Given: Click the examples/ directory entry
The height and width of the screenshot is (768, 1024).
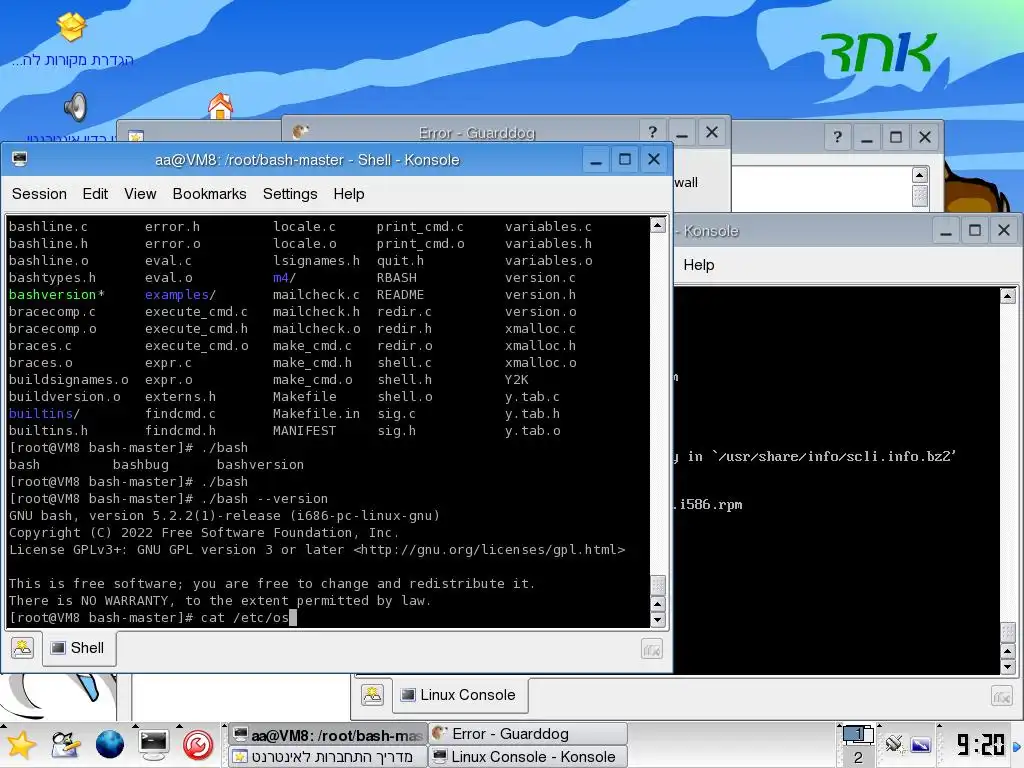Looking at the screenshot, I should 180,295.
